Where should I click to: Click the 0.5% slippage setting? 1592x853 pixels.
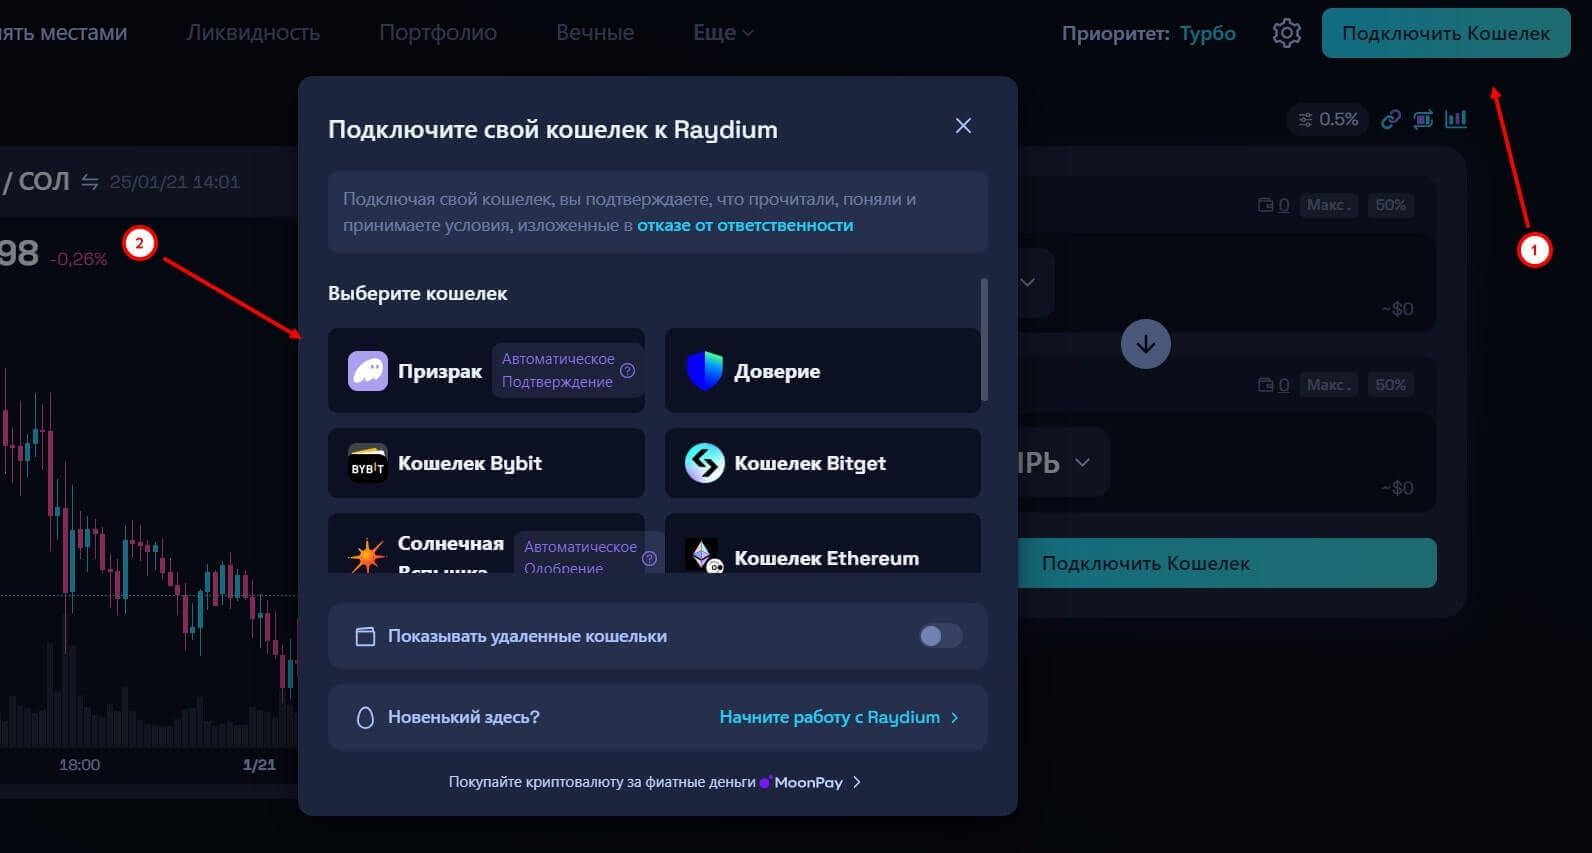(1328, 120)
